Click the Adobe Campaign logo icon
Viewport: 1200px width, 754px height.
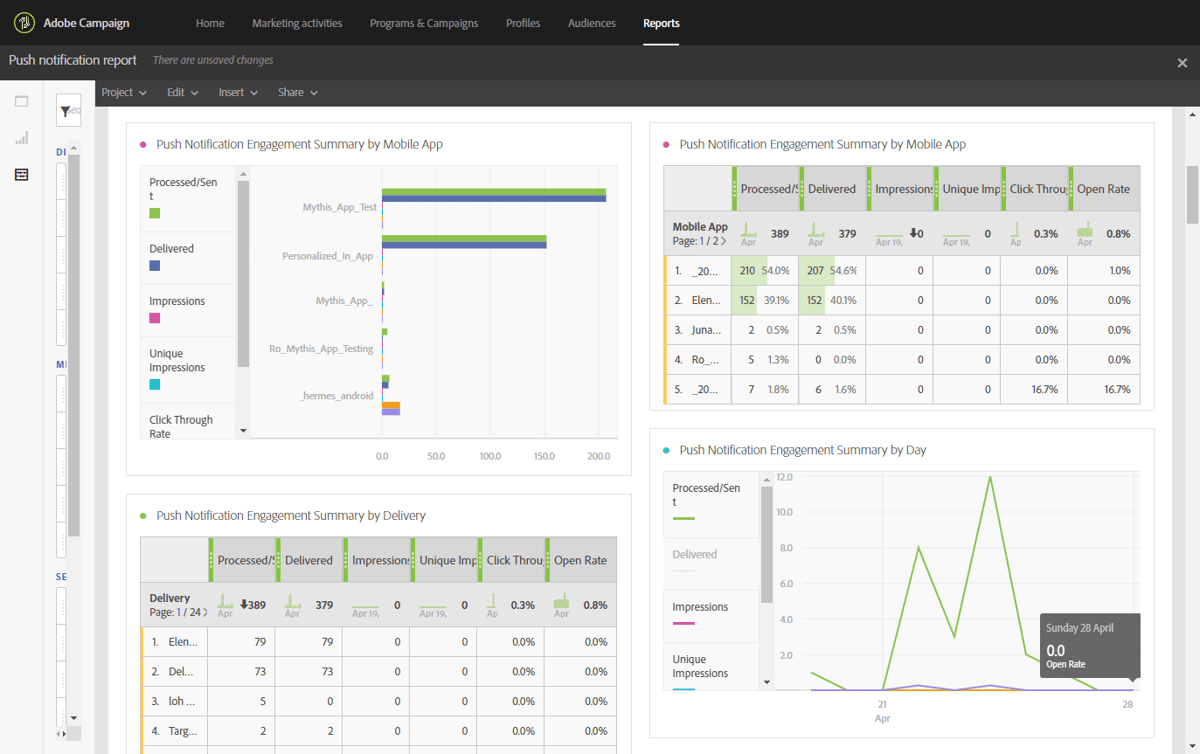point(23,22)
